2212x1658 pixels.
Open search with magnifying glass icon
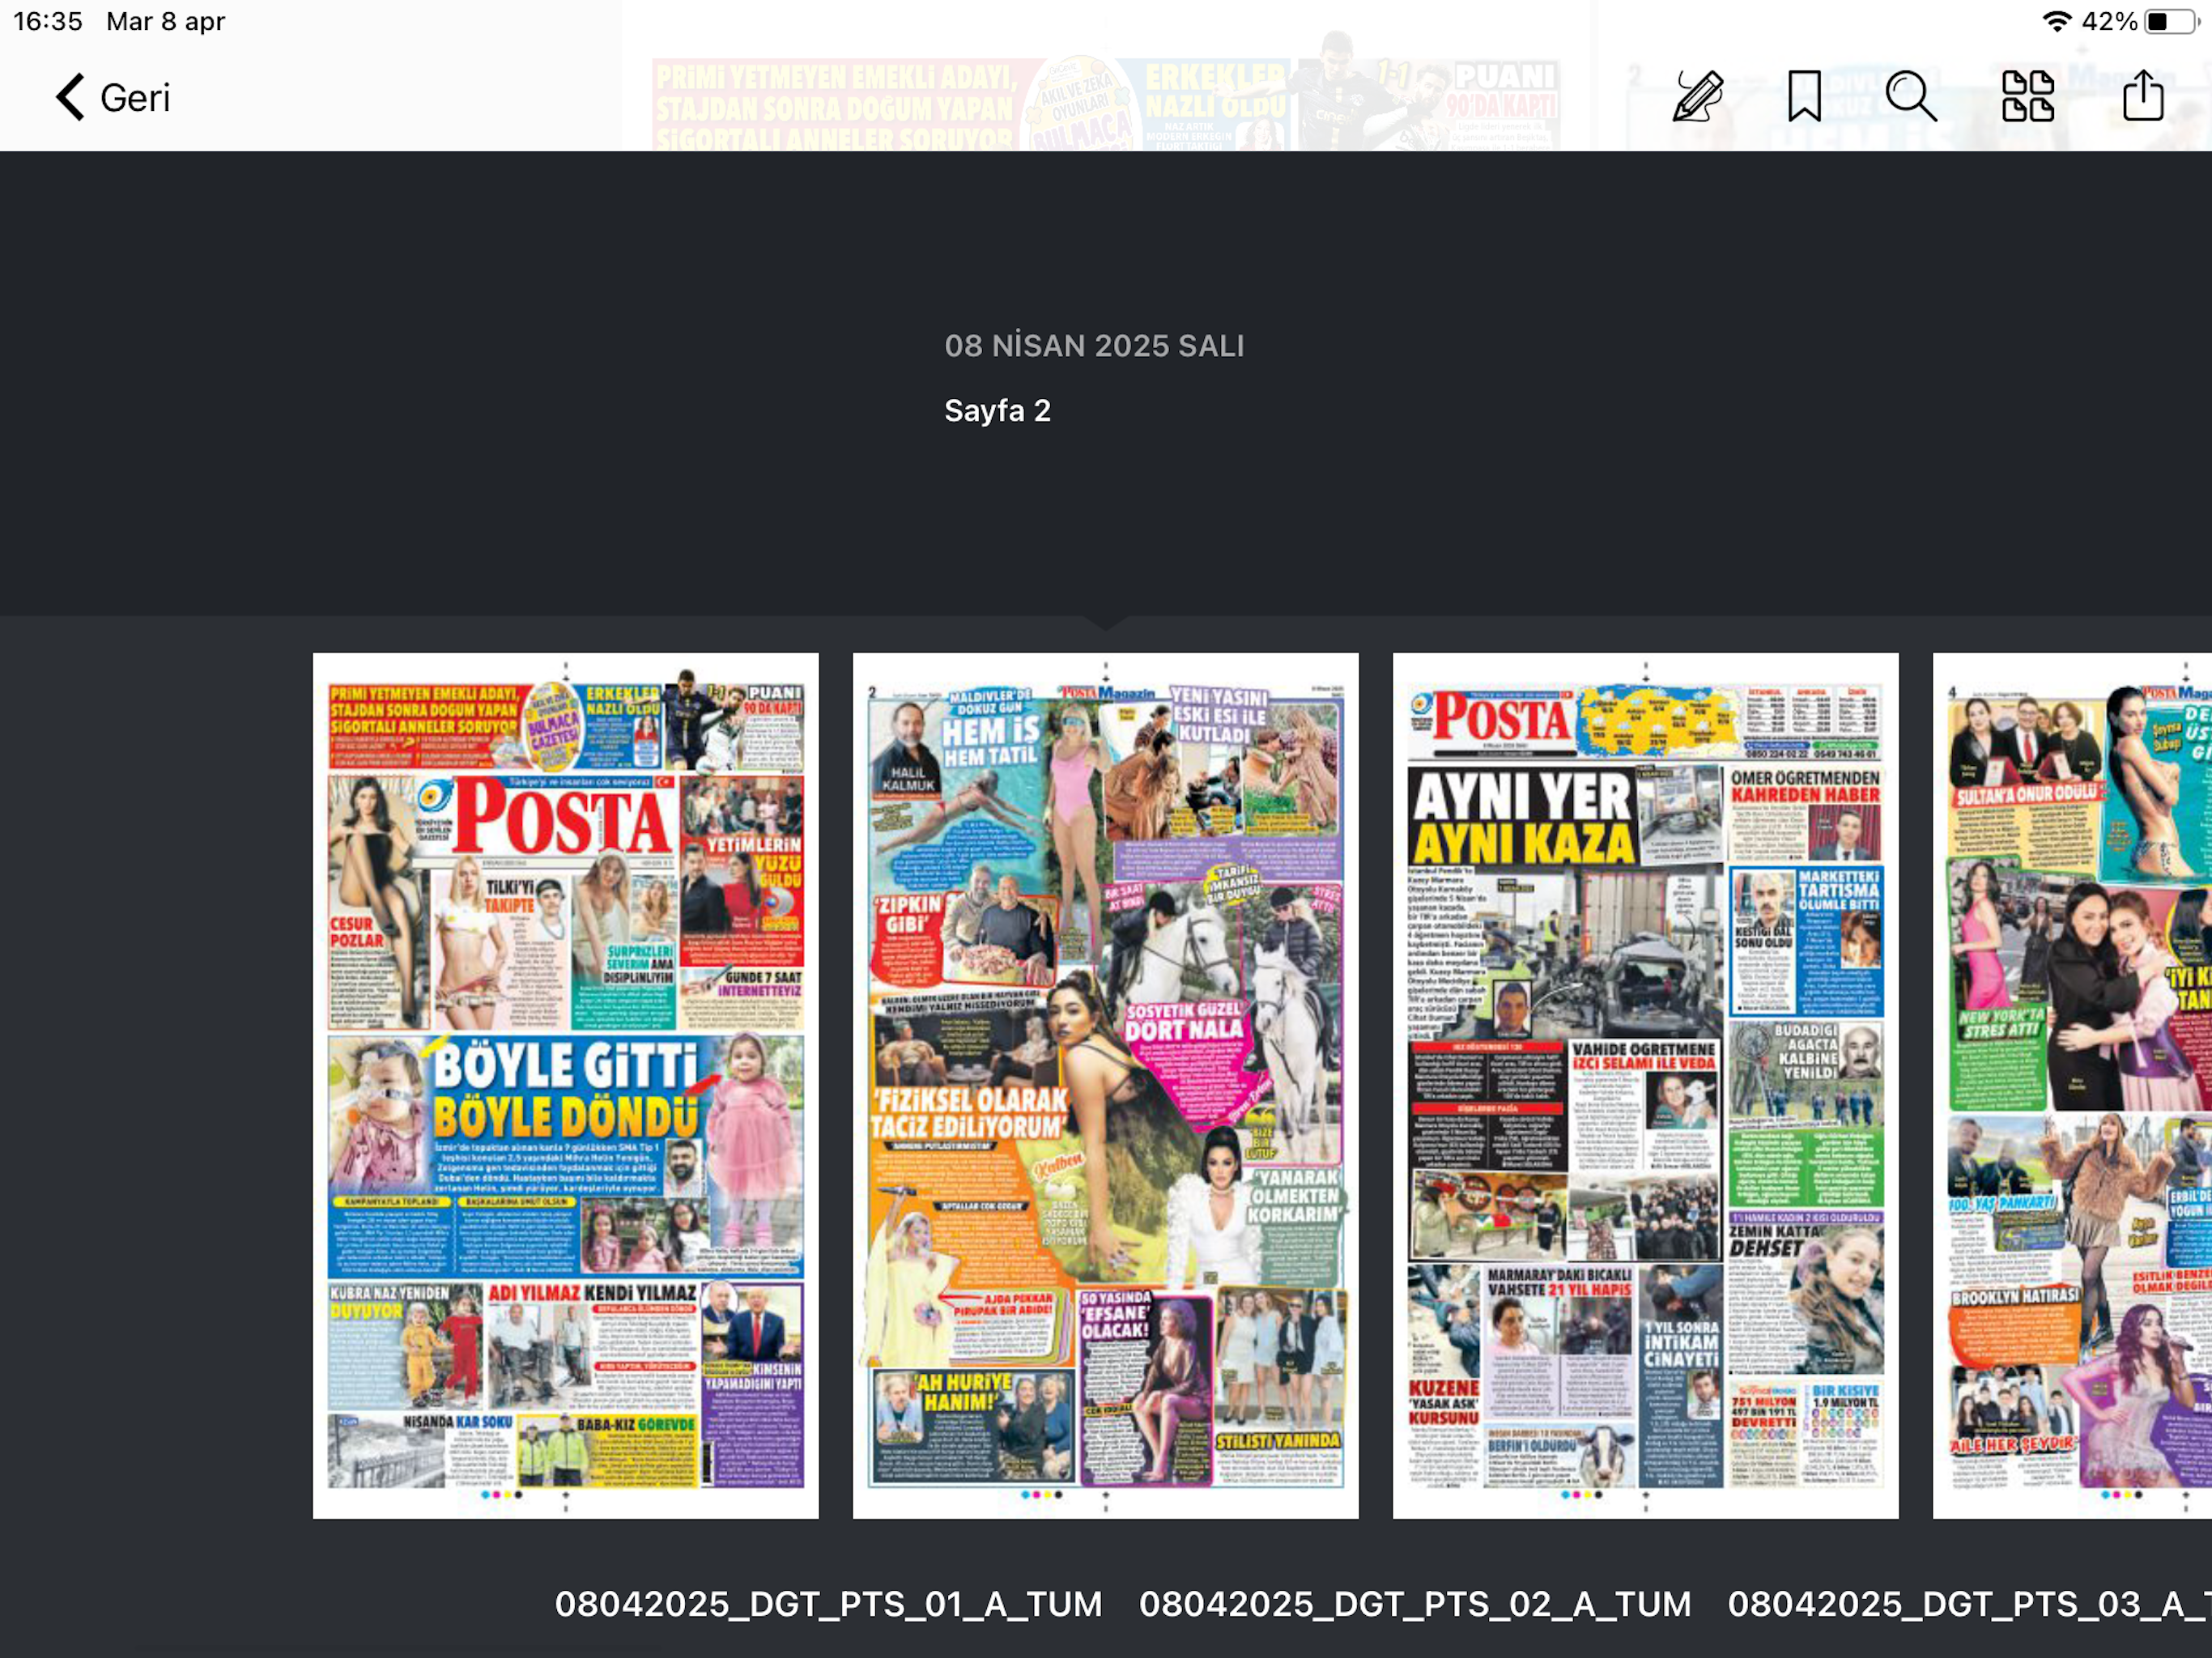coord(1910,97)
